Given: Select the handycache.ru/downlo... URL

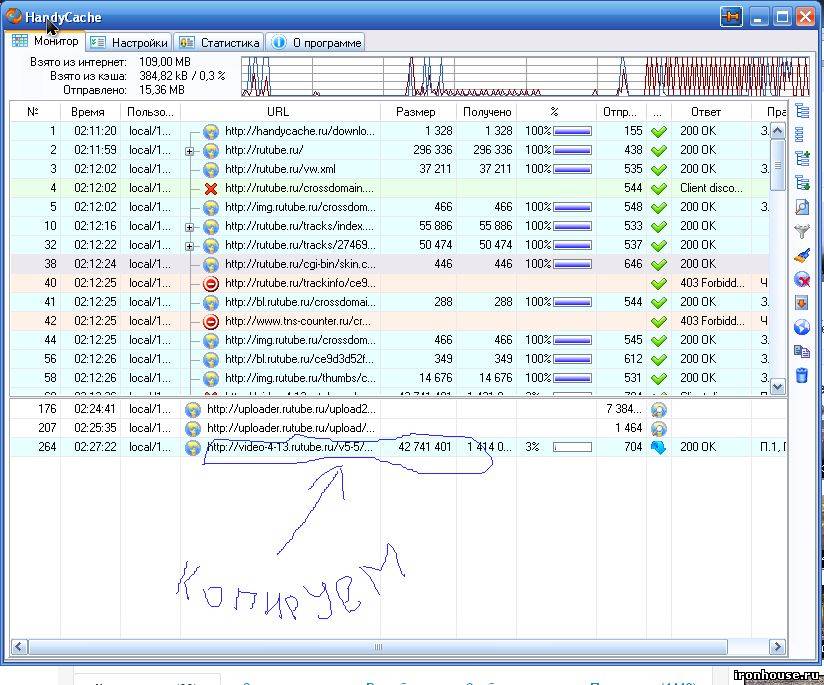Looking at the screenshot, I should click(300, 131).
